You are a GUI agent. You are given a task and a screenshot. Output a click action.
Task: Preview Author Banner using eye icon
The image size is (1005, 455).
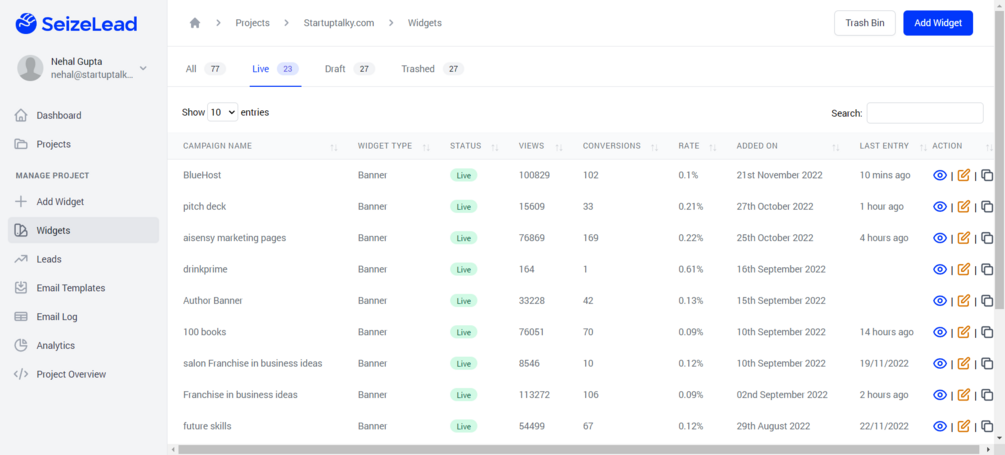point(940,301)
